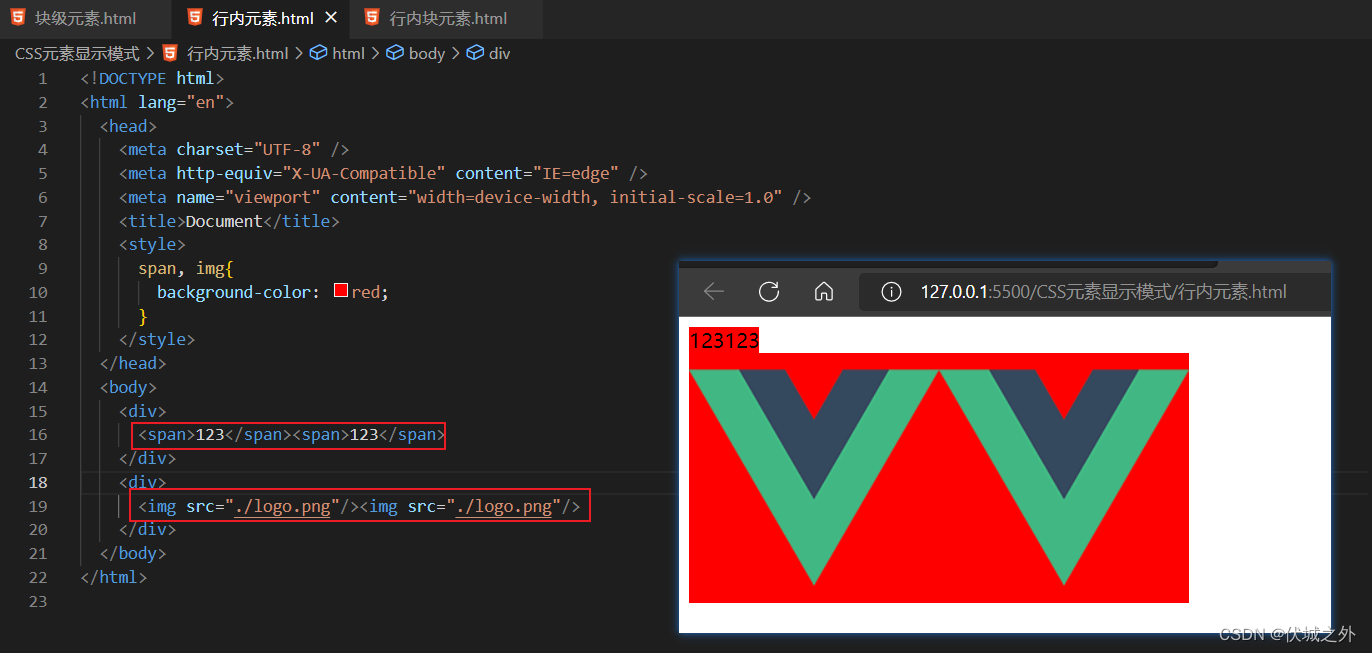Image resolution: width=1372 pixels, height=653 pixels.
Task: Open the red color swatch picker
Action: (x=340, y=291)
